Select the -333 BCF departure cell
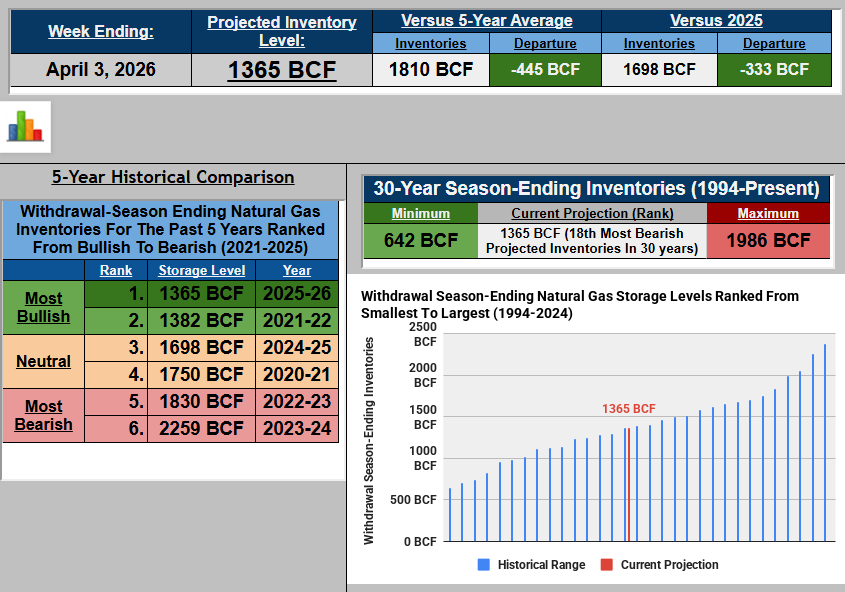 pos(774,69)
